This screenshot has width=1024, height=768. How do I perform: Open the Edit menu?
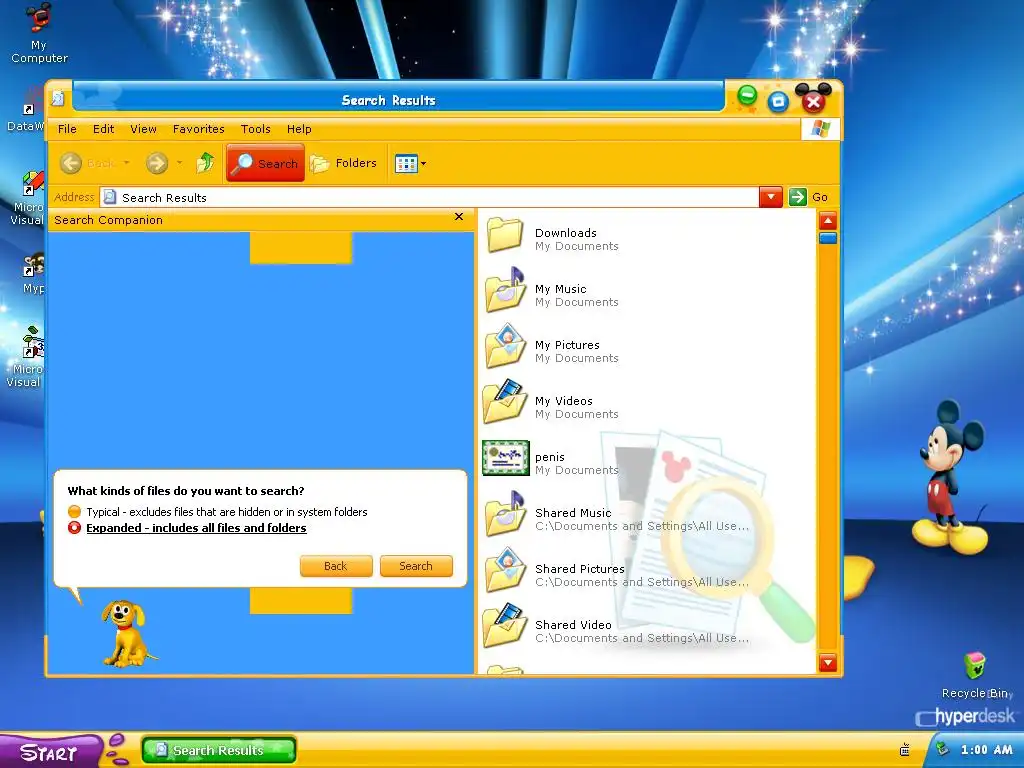coord(103,129)
